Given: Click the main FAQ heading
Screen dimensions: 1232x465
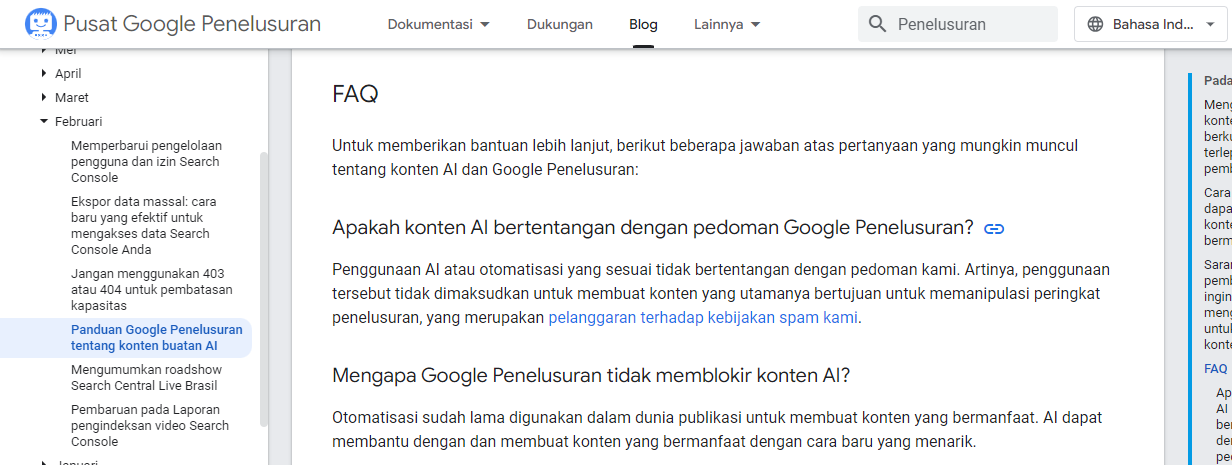Looking at the screenshot, I should click(x=355, y=94).
